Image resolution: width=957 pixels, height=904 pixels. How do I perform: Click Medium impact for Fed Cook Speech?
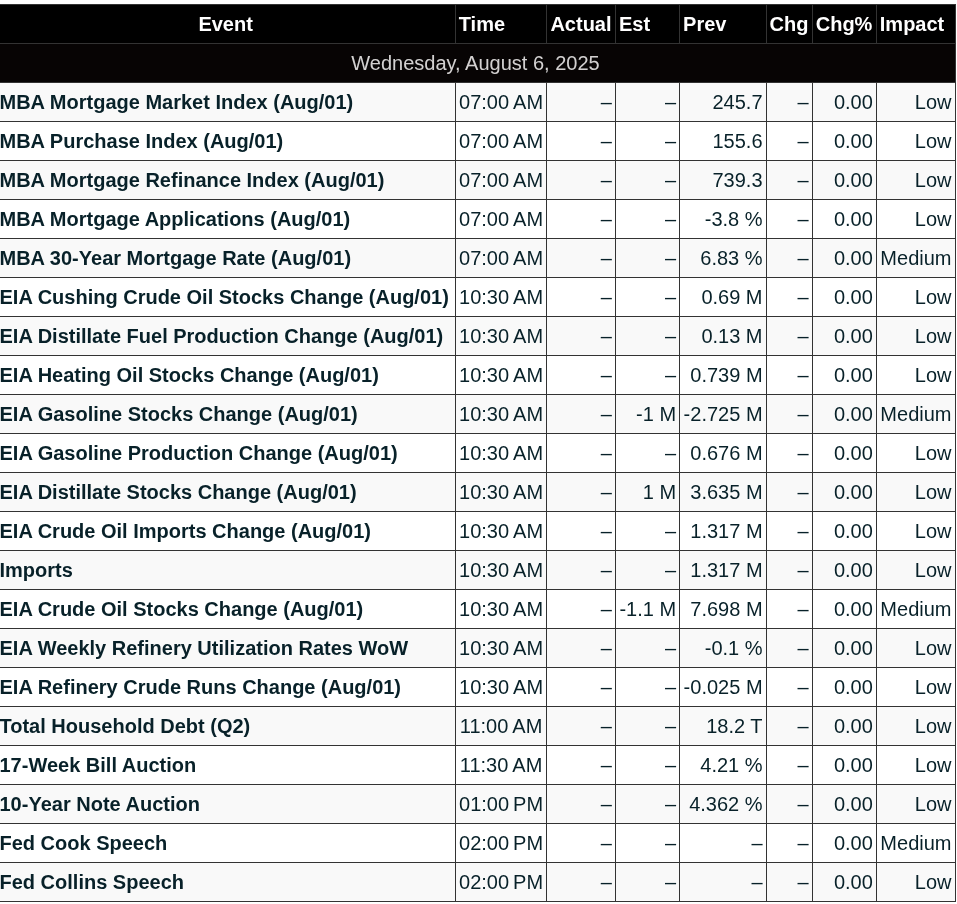pyautogui.click(x=915, y=844)
